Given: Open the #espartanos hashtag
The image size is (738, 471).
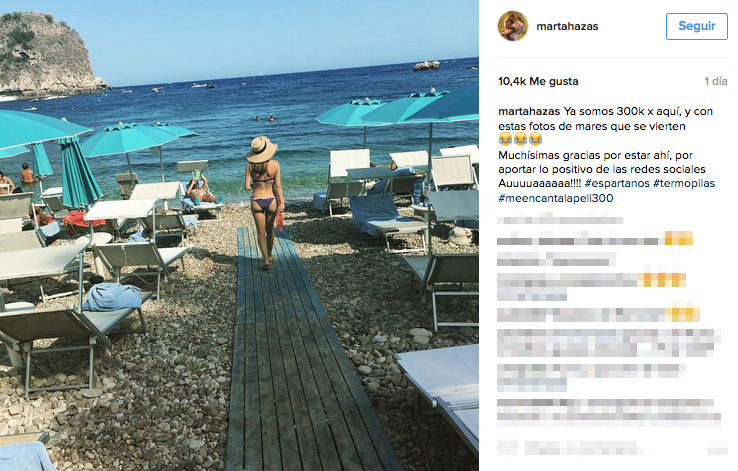Looking at the screenshot, I should [617, 184].
